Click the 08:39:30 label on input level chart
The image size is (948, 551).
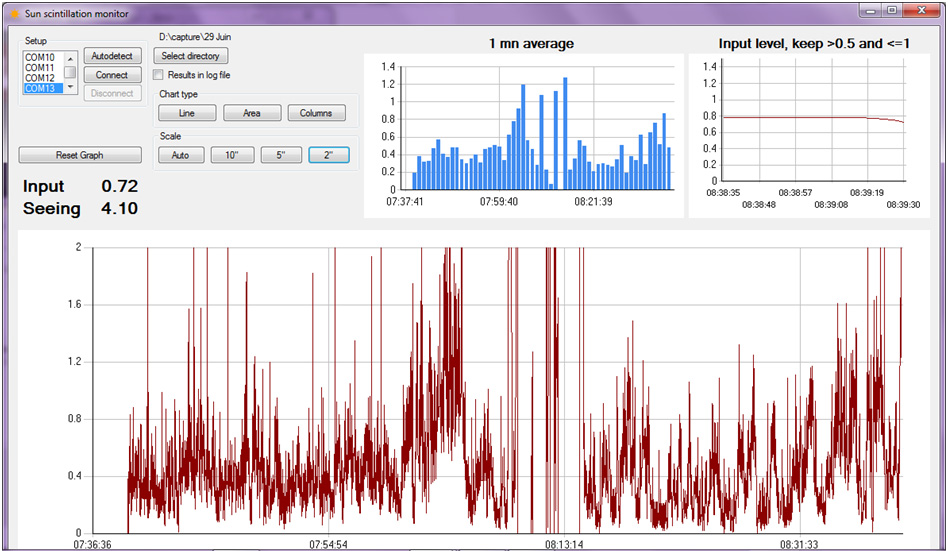coord(903,205)
